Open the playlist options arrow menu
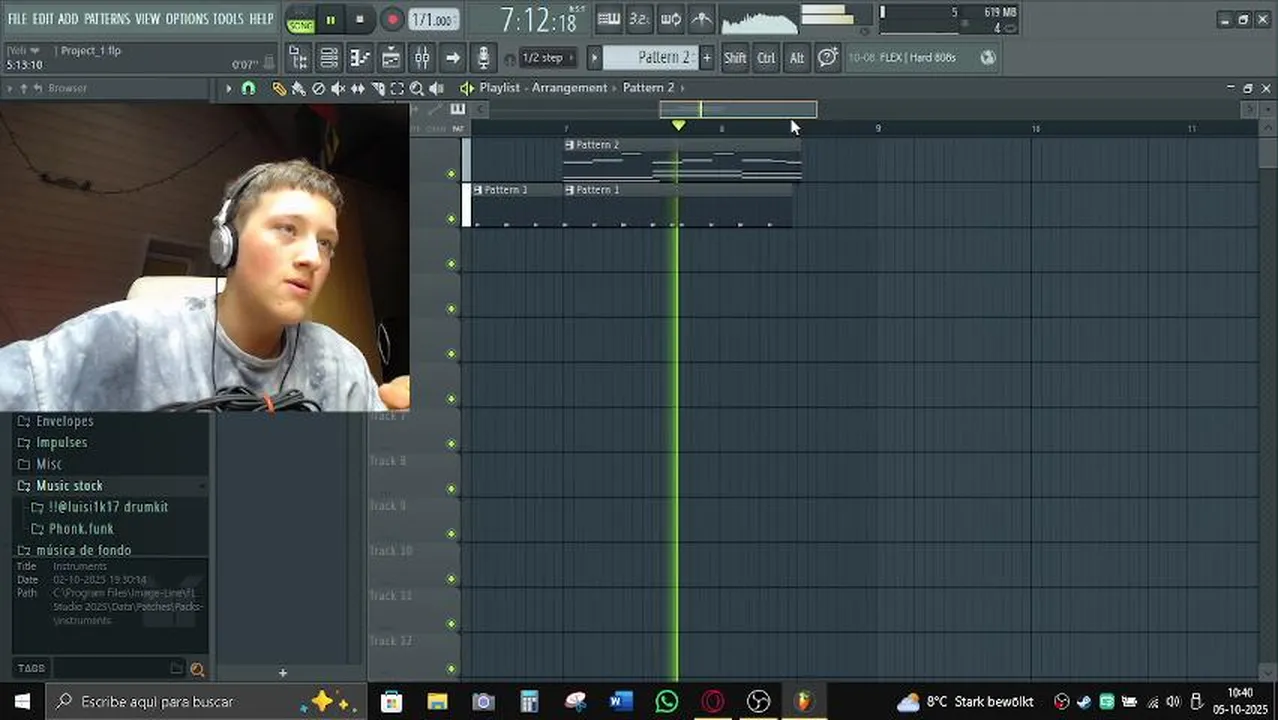 click(228, 88)
